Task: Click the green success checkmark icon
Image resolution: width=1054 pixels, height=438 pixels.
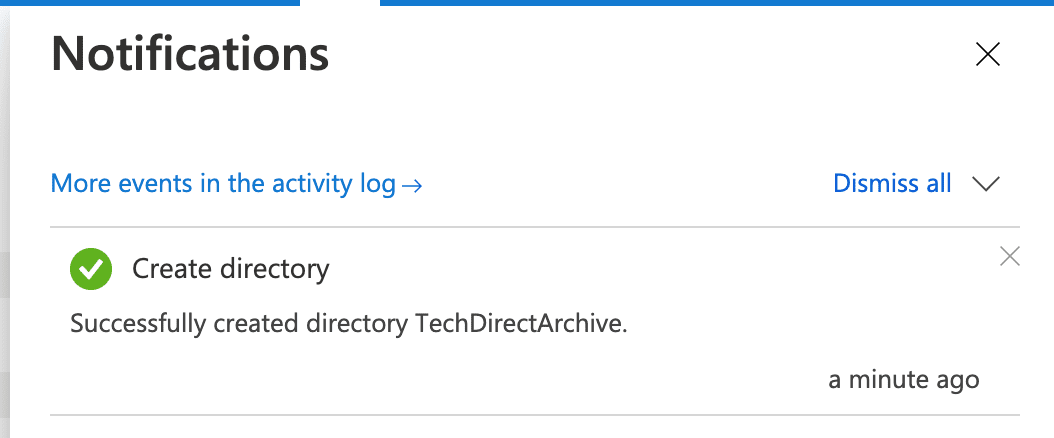Action: [91, 268]
